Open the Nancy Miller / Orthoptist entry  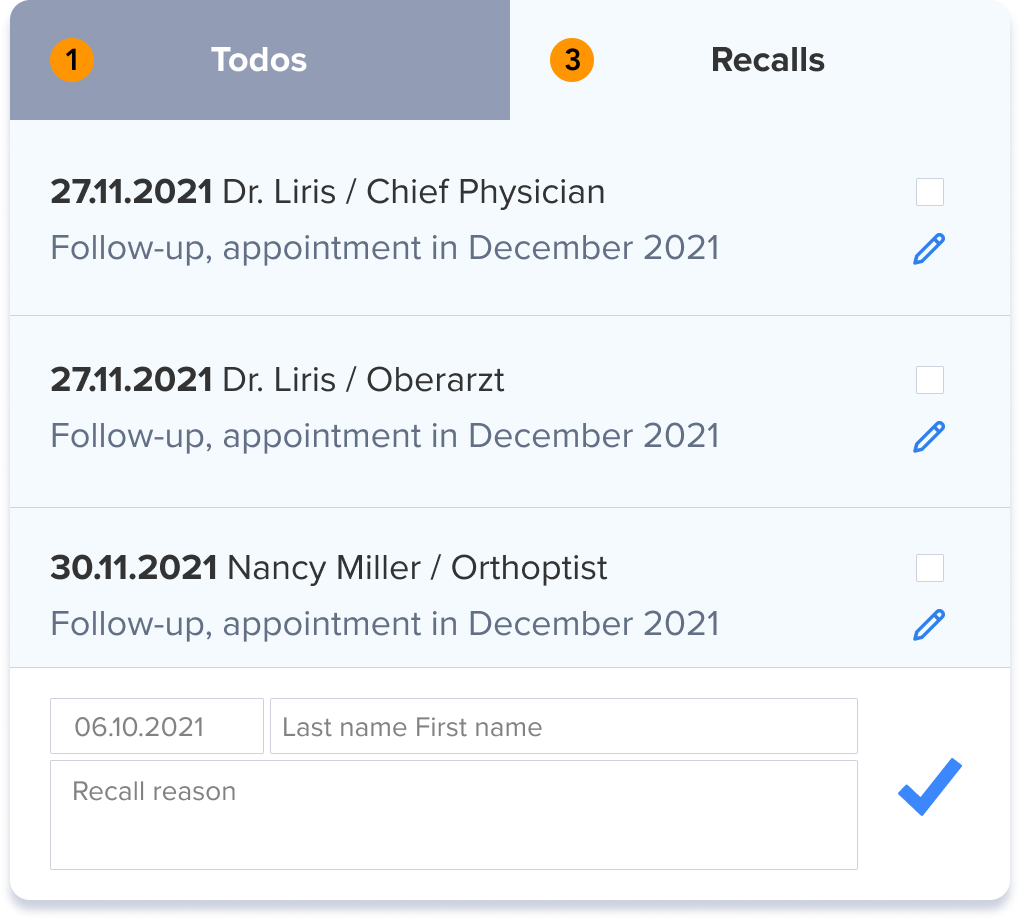tap(417, 568)
